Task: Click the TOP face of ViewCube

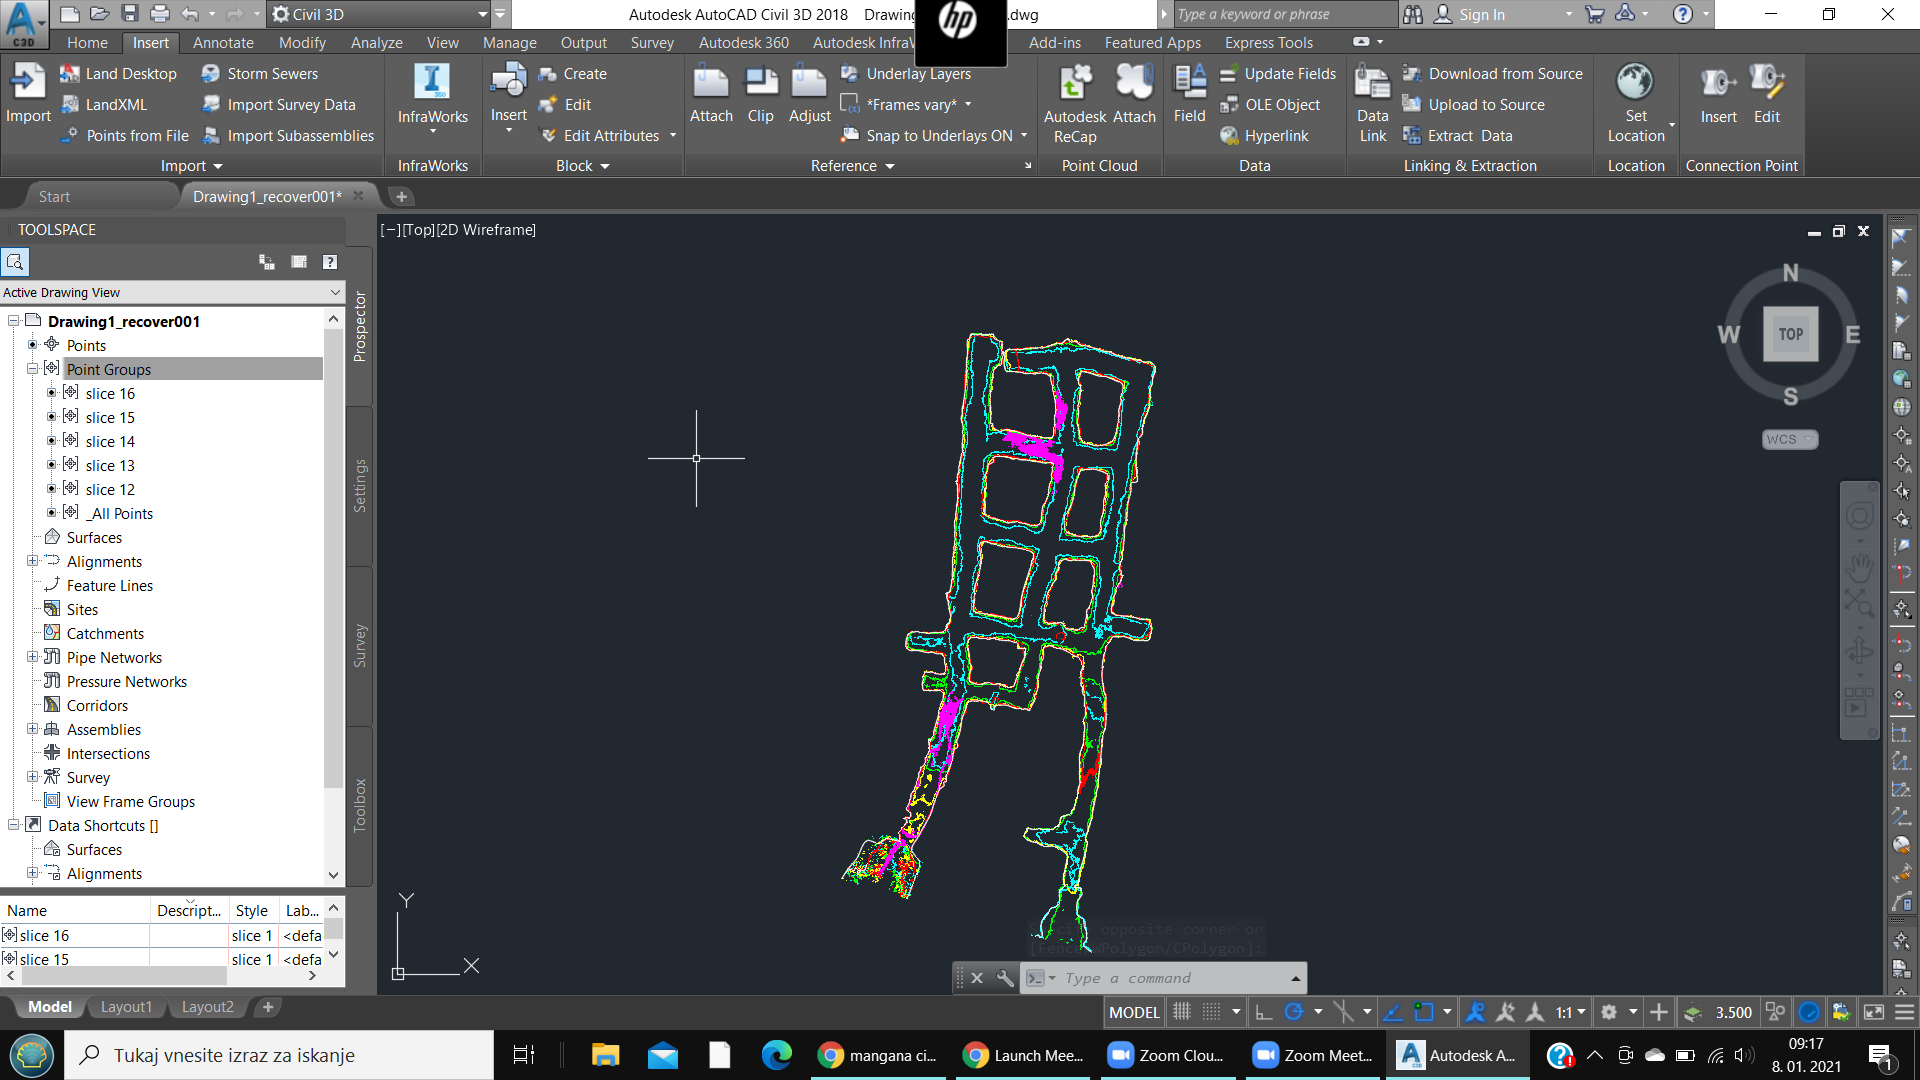Action: pos(1790,334)
